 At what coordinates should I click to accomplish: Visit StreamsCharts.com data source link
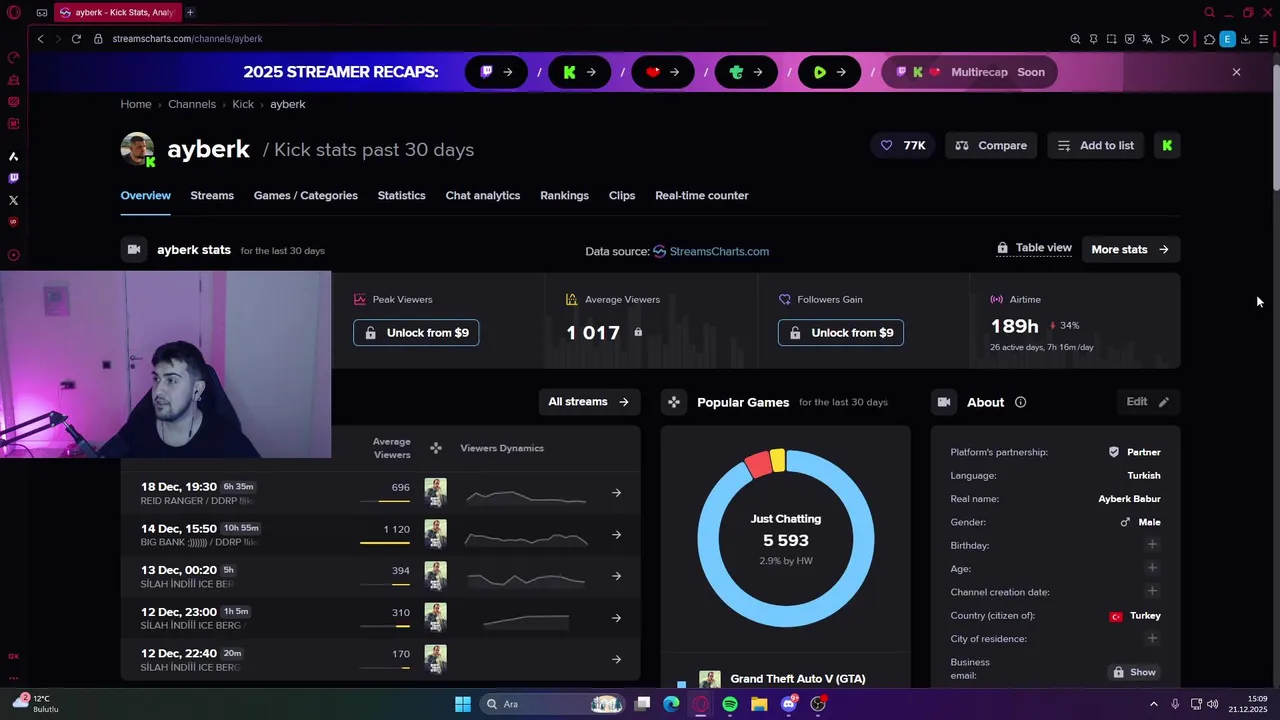[711, 251]
